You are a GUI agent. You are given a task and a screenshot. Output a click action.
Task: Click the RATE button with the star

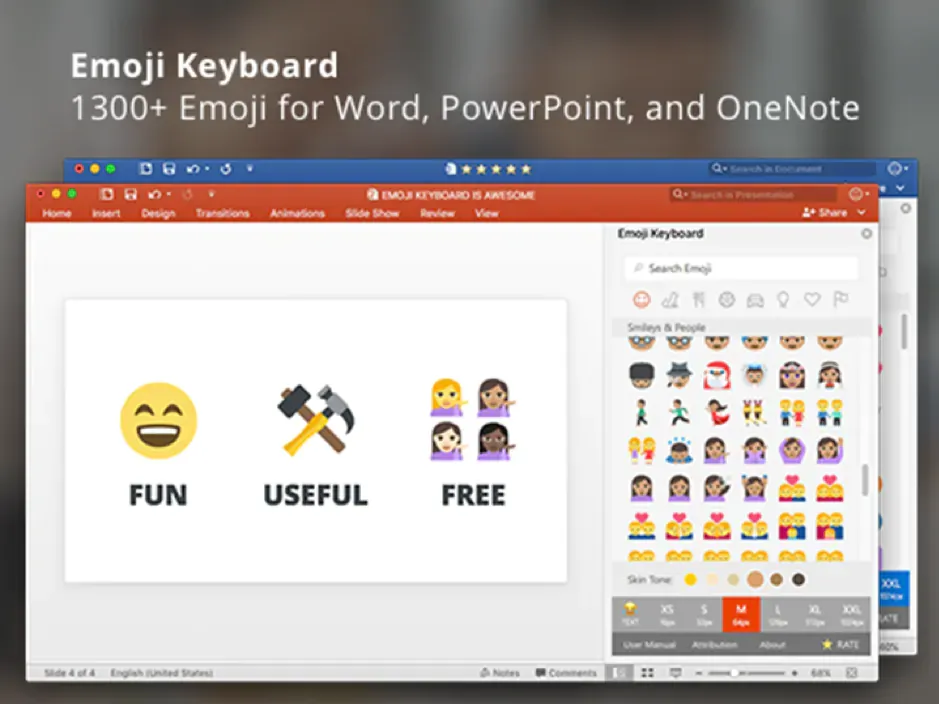pyautogui.click(x=840, y=645)
